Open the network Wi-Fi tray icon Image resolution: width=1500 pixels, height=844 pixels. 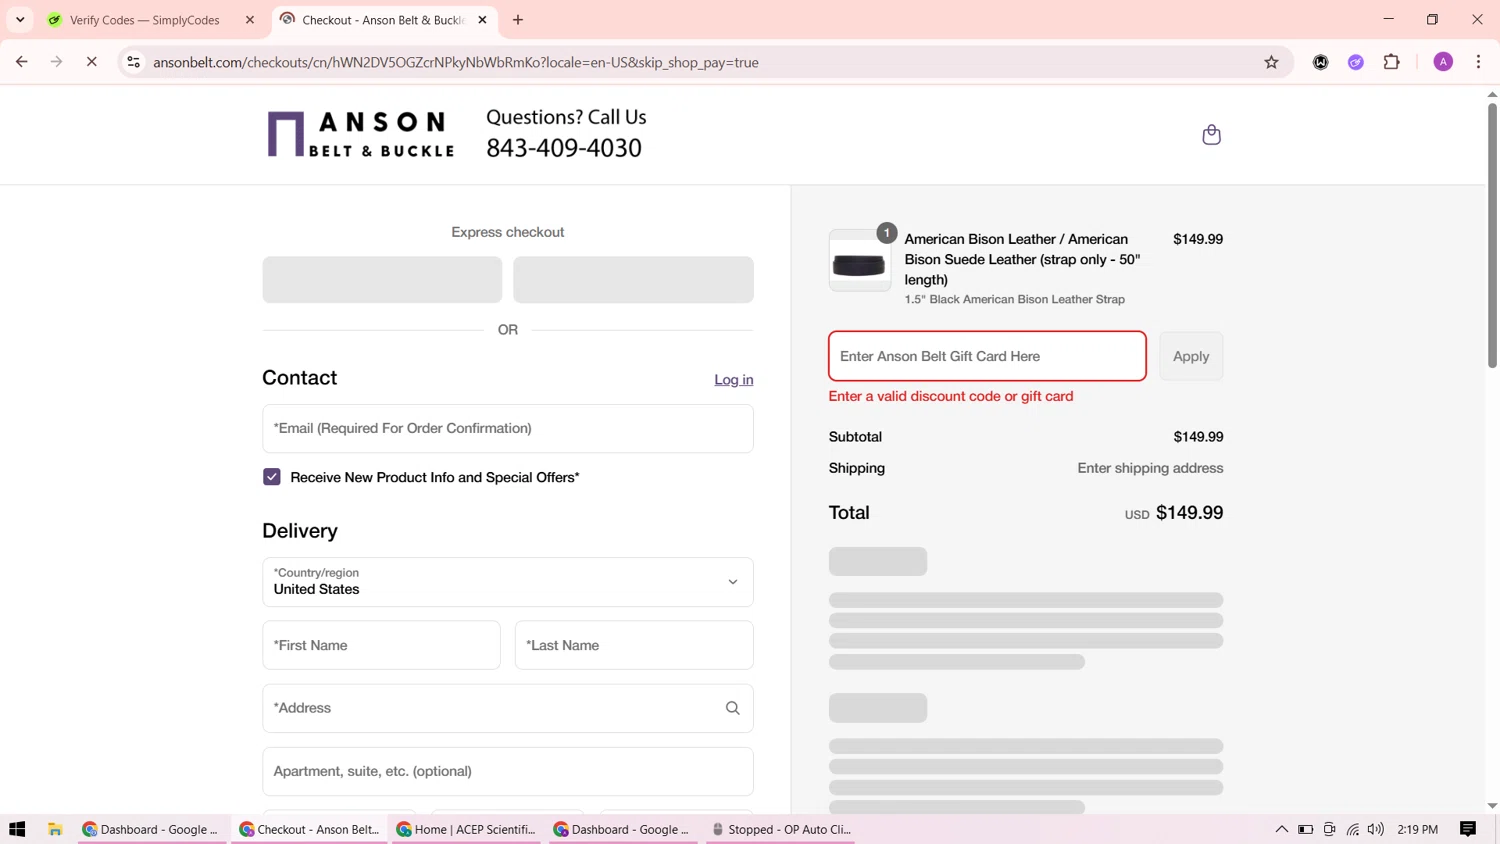(x=1352, y=829)
